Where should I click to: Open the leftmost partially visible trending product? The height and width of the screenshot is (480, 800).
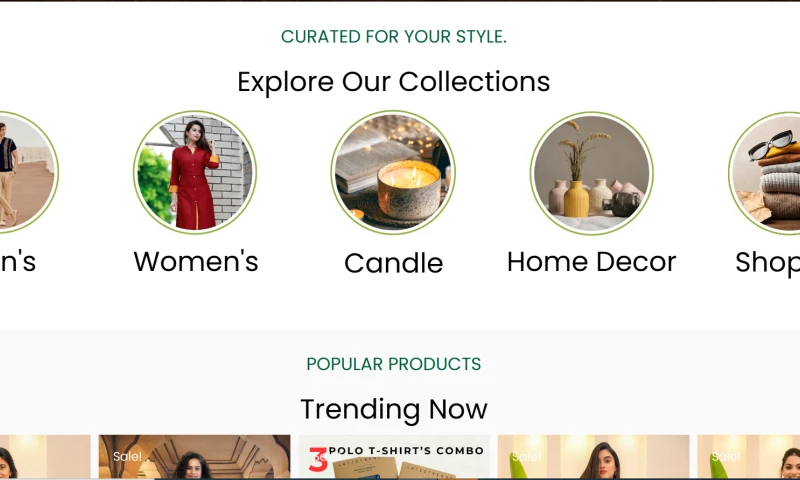[x=45, y=457]
